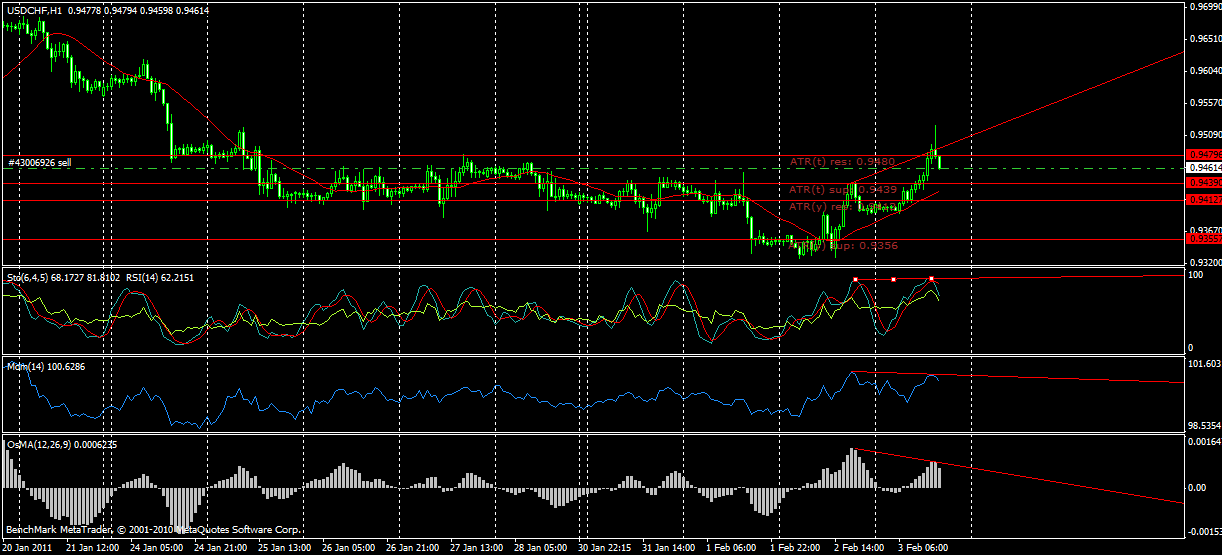Click the 24 Jan 05:00 time label
This screenshot has width=1222, height=555.
click(x=158, y=548)
